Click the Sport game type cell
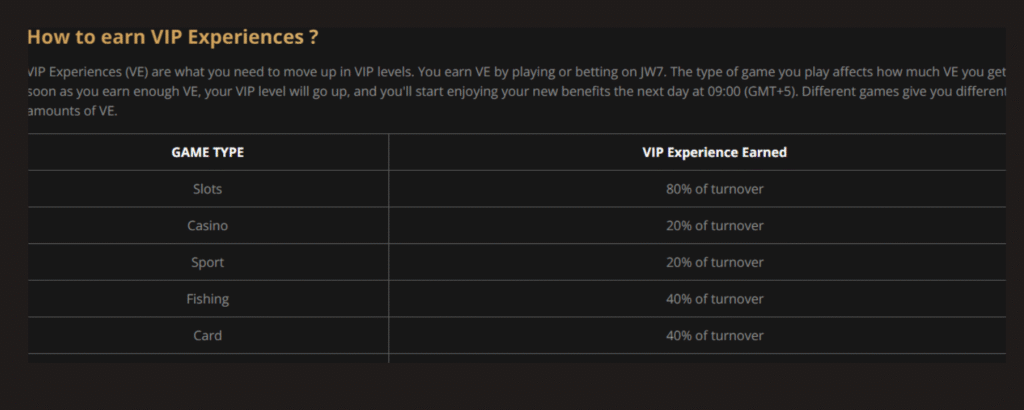Screen dimensions: 1024x410 [x=208, y=262]
